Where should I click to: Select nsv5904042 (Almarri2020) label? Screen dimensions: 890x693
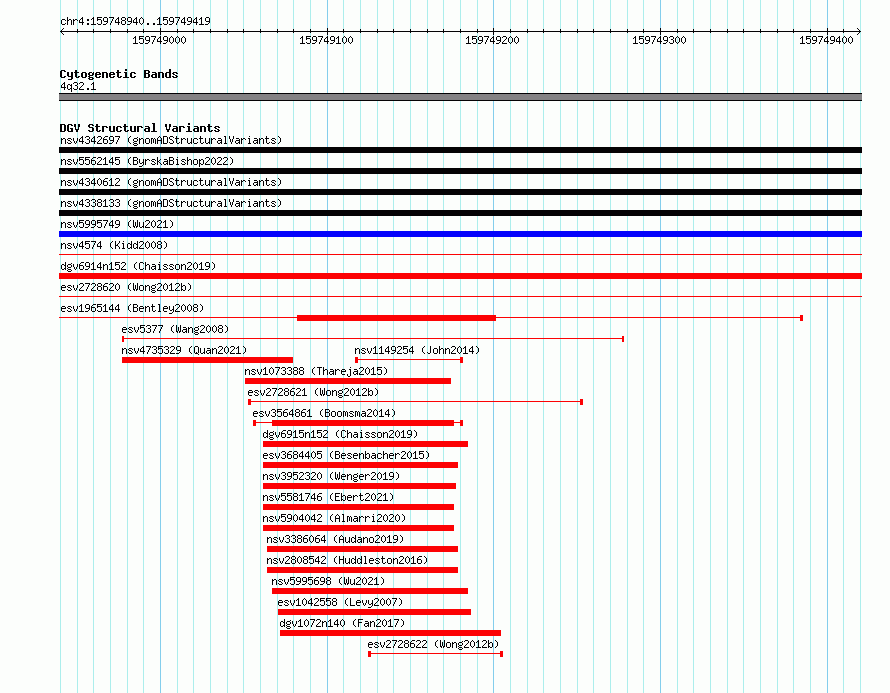(334, 518)
